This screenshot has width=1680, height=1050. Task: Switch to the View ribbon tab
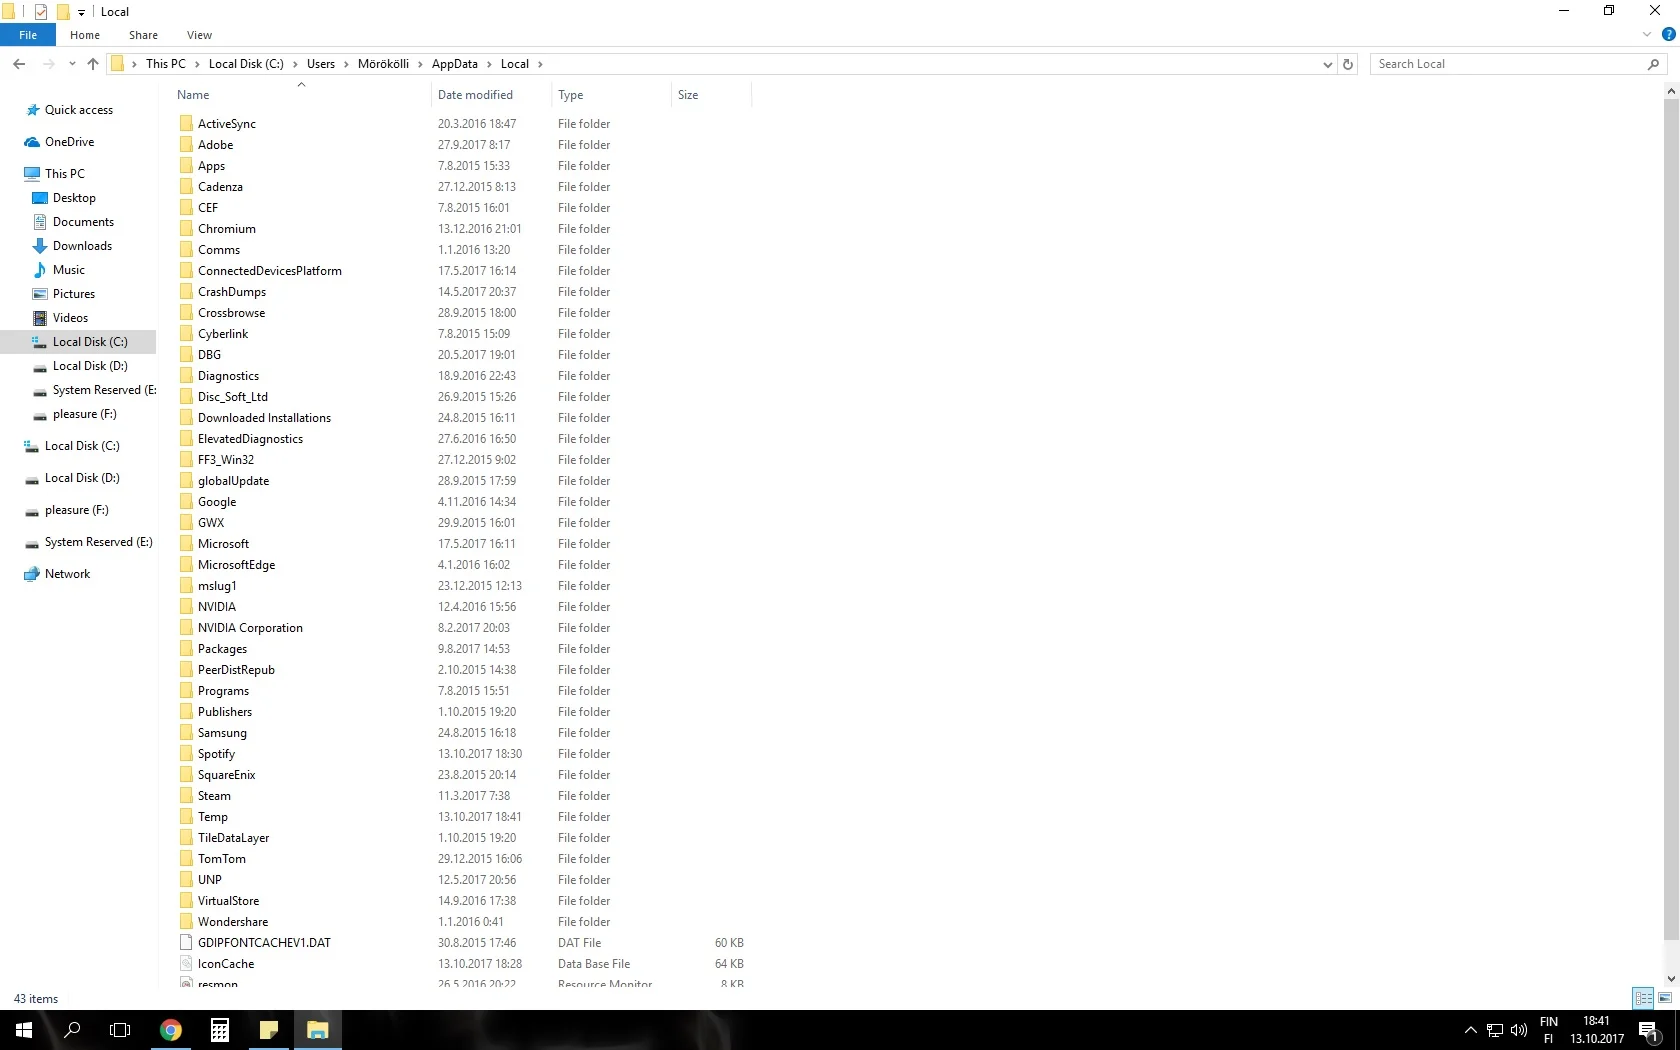tap(199, 35)
